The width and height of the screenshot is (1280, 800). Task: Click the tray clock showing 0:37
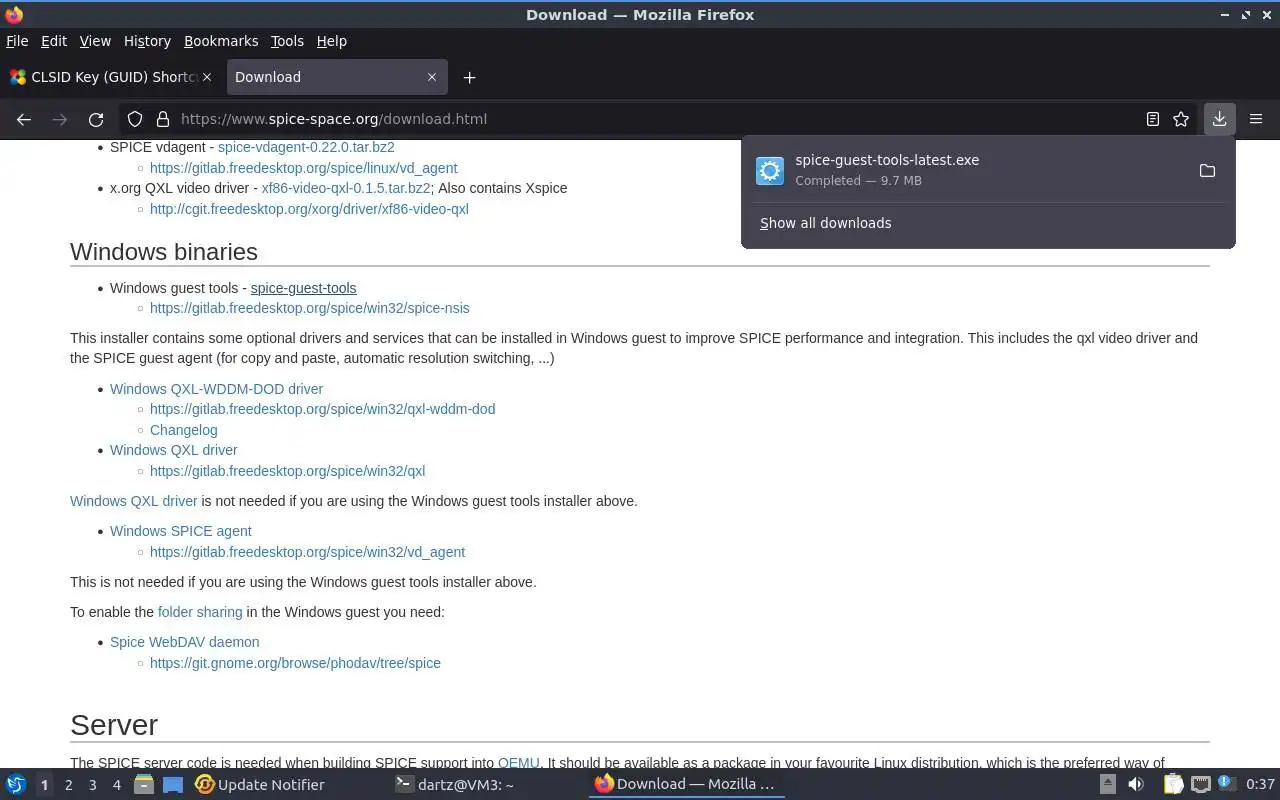(x=1260, y=785)
